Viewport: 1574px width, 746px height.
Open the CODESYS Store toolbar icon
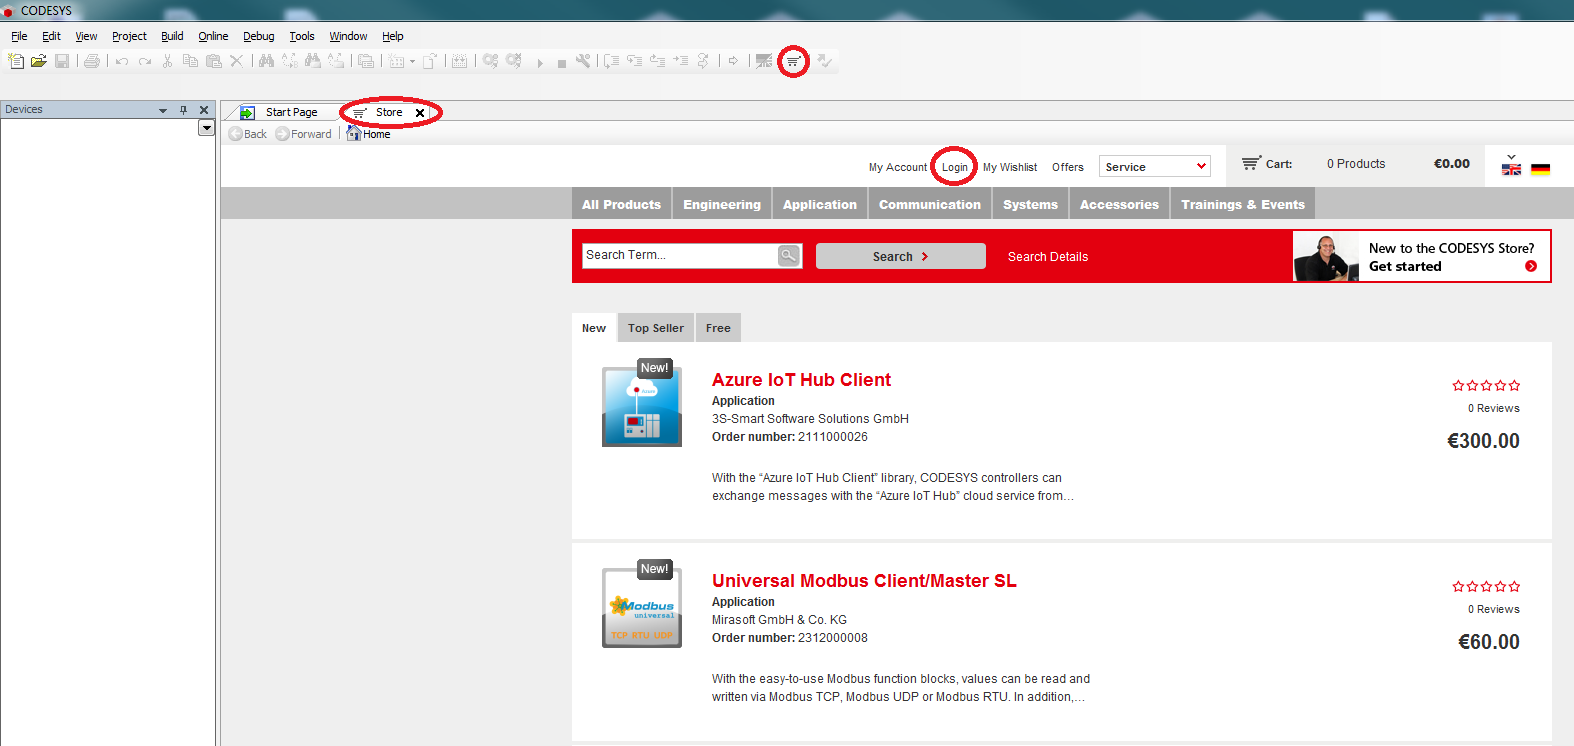(x=793, y=62)
